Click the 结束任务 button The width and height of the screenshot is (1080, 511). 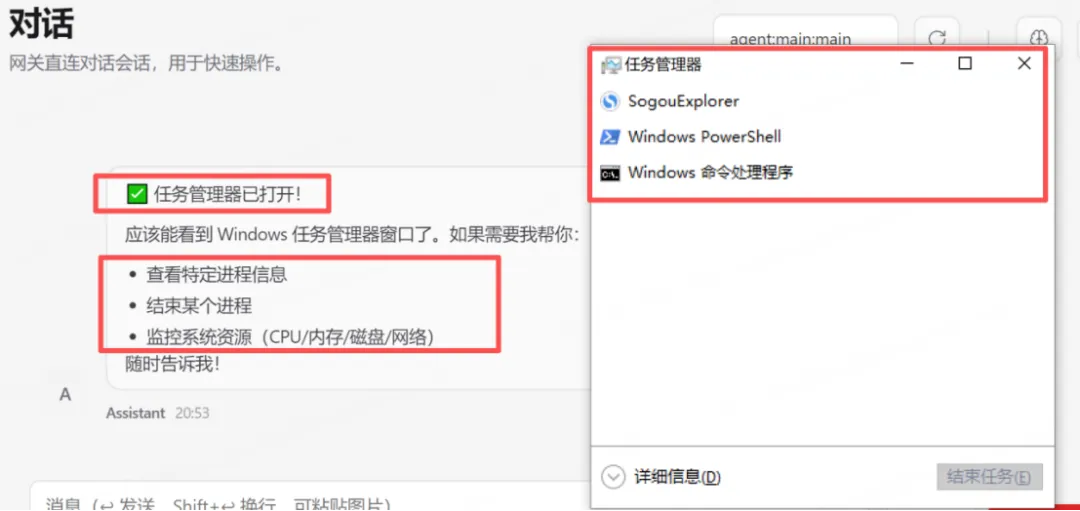[x=990, y=477]
